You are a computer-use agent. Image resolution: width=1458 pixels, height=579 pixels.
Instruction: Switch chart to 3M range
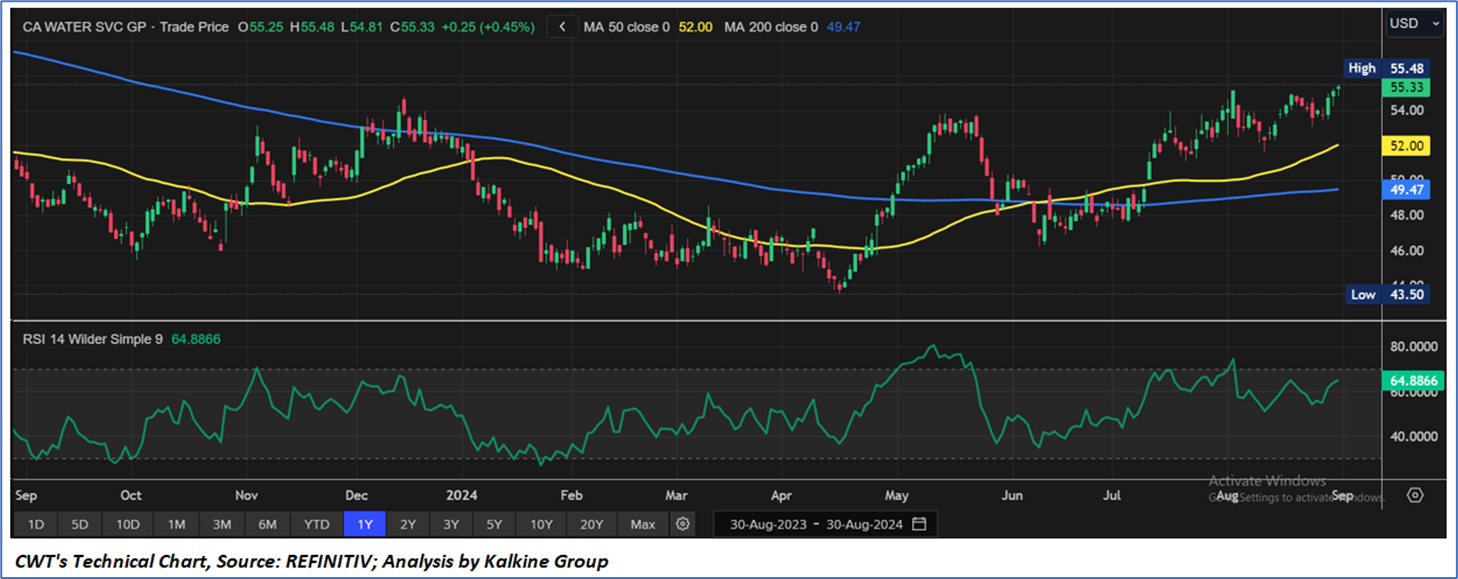(222, 524)
